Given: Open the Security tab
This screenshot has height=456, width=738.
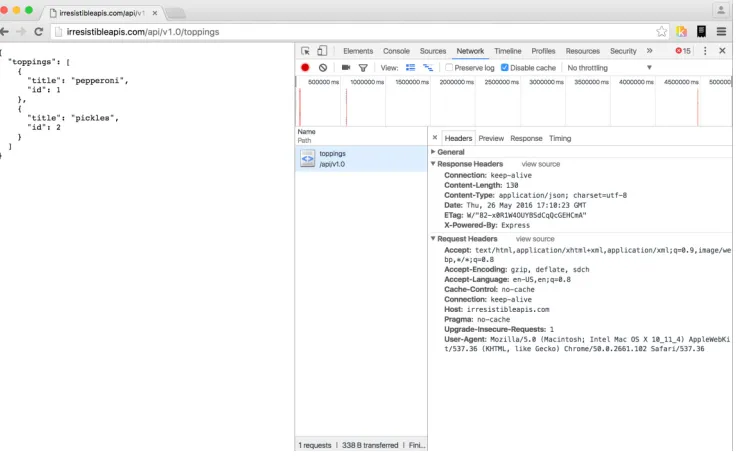Looking at the screenshot, I should [x=623, y=51].
